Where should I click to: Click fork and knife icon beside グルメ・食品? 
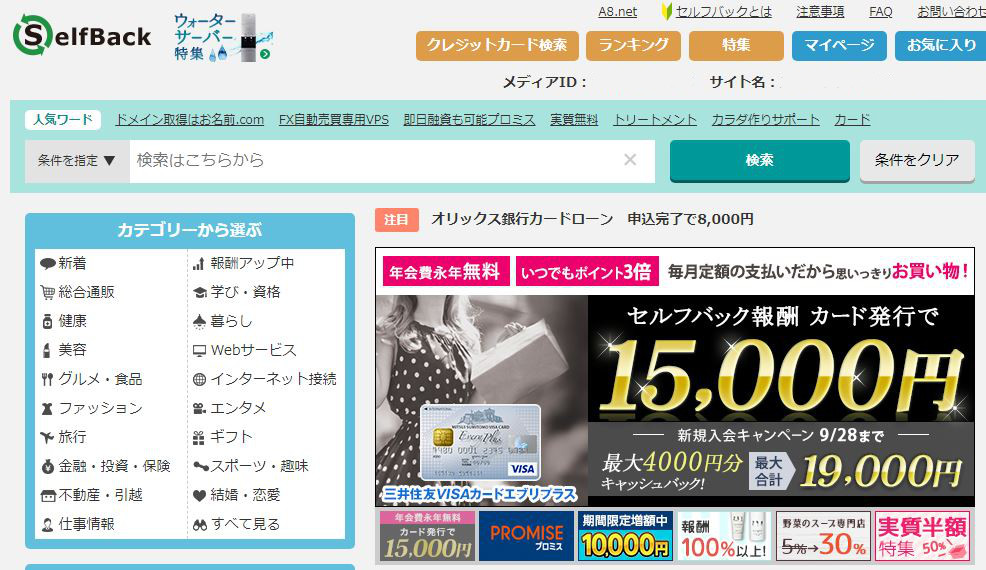pyautogui.click(x=47, y=379)
